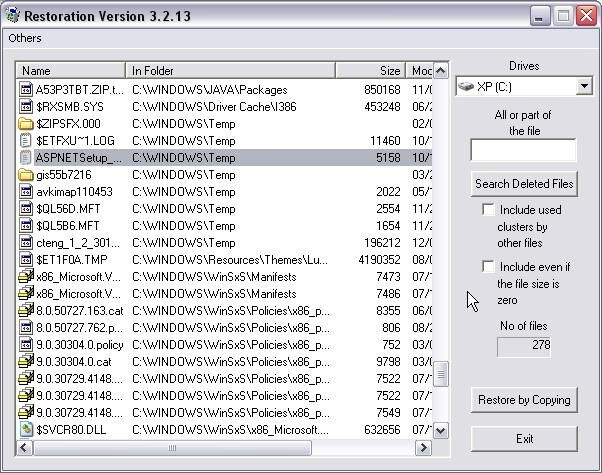Click the $ZIPSFX.000 folder icon
Screen dimensions: 602x473
27,124
